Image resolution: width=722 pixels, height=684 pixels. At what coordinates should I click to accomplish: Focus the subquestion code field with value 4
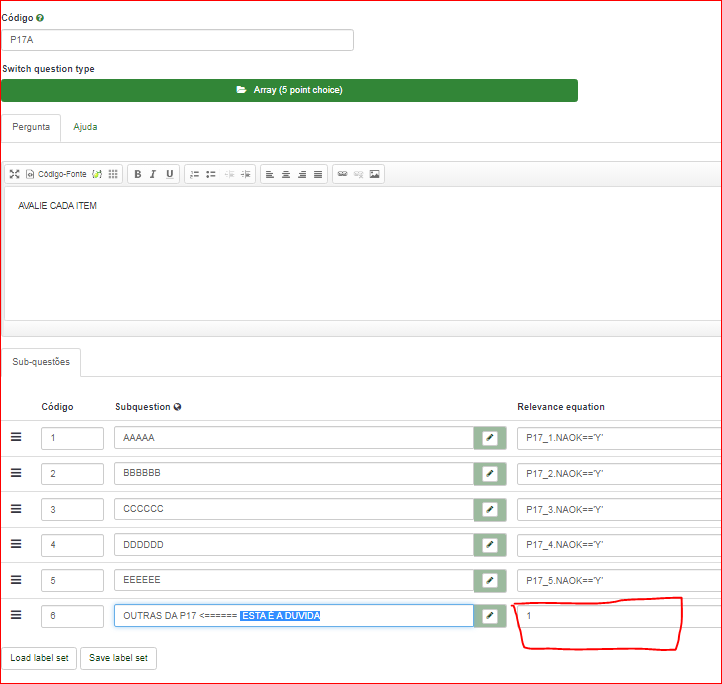tap(72, 545)
